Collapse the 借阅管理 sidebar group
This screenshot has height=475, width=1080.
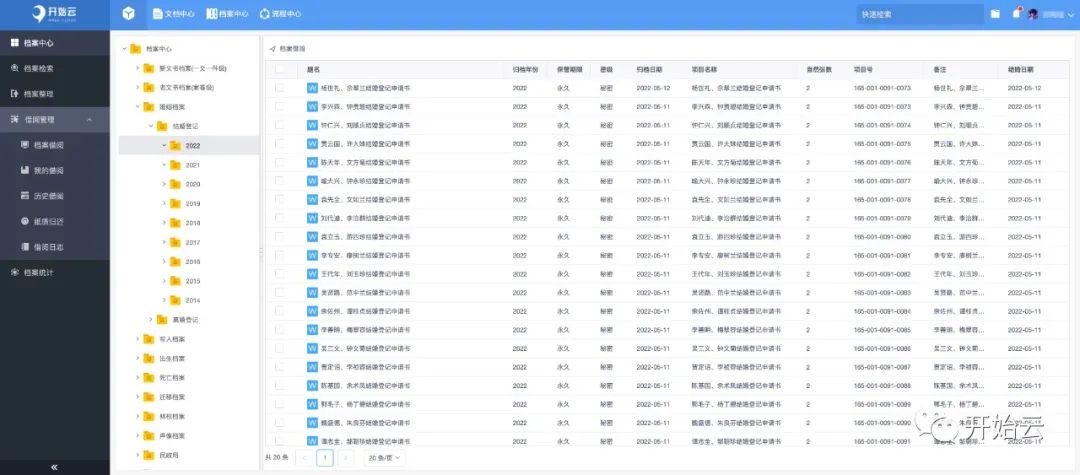click(90, 119)
